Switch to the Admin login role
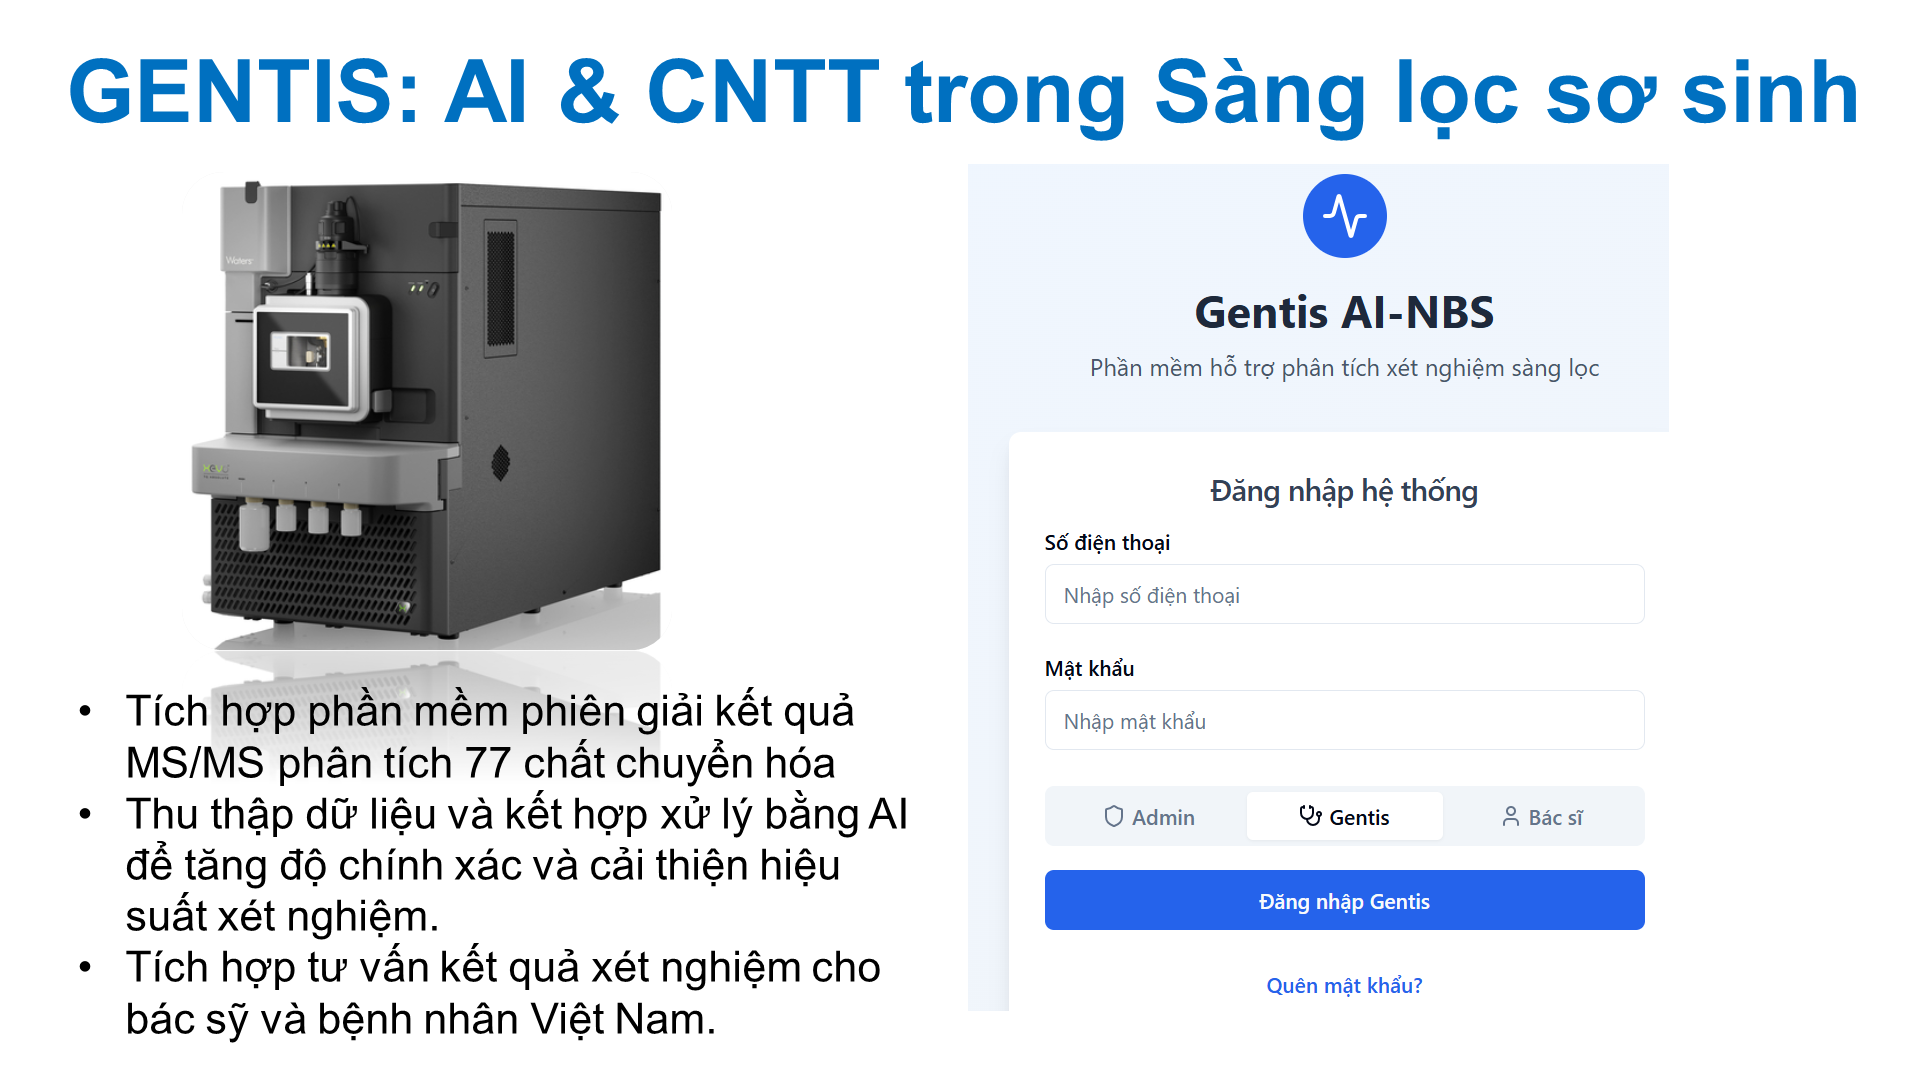This screenshot has height=1080, width=1920. coord(1148,817)
